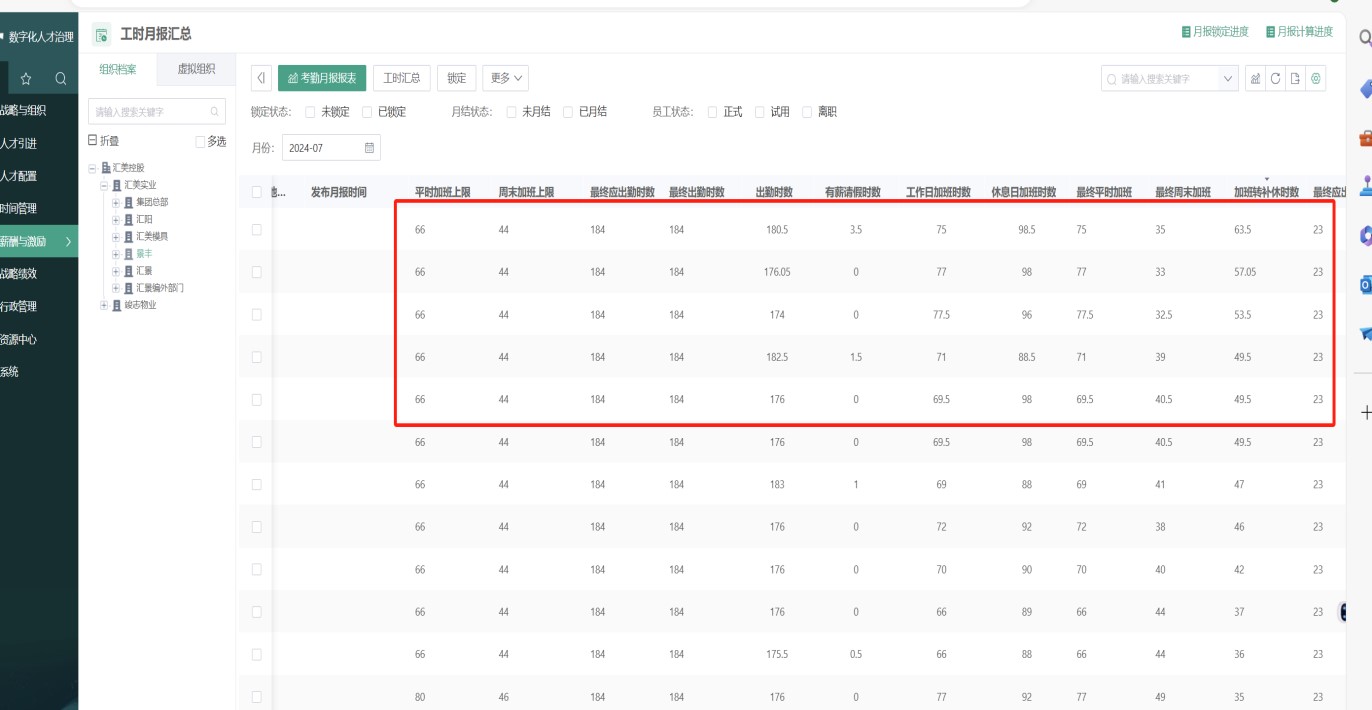Check the 未锁定 filter checkbox
1372x710 pixels.
(x=310, y=112)
